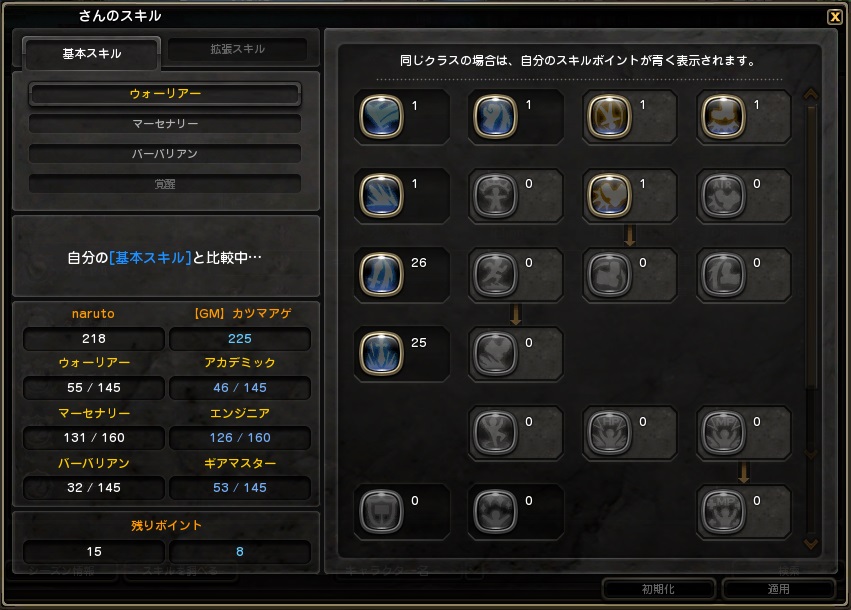Select the first blue skill icon in top row

[x=381, y=117]
